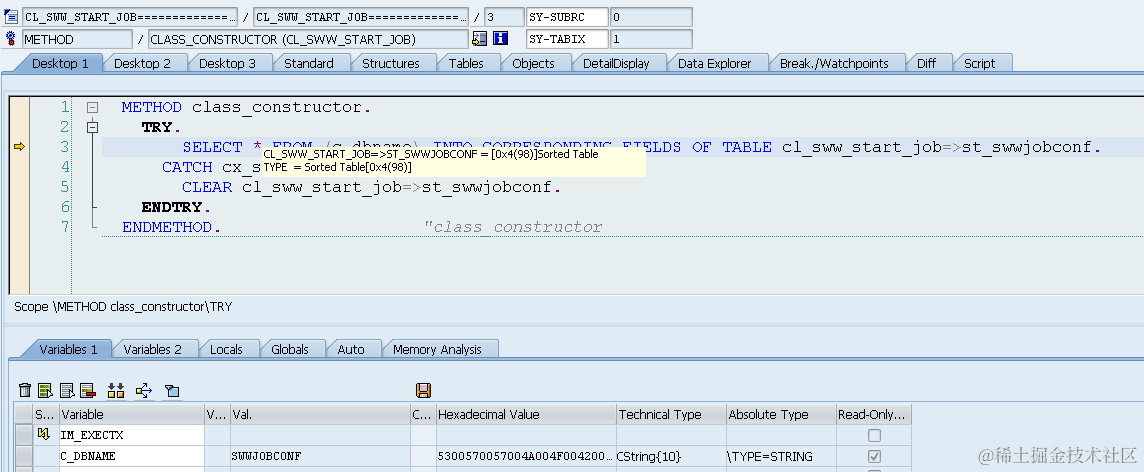The image size is (1144, 472).
Task: Toggle the Read-Only checkbox for IM_EXECTX
Action: pos(874,436)
